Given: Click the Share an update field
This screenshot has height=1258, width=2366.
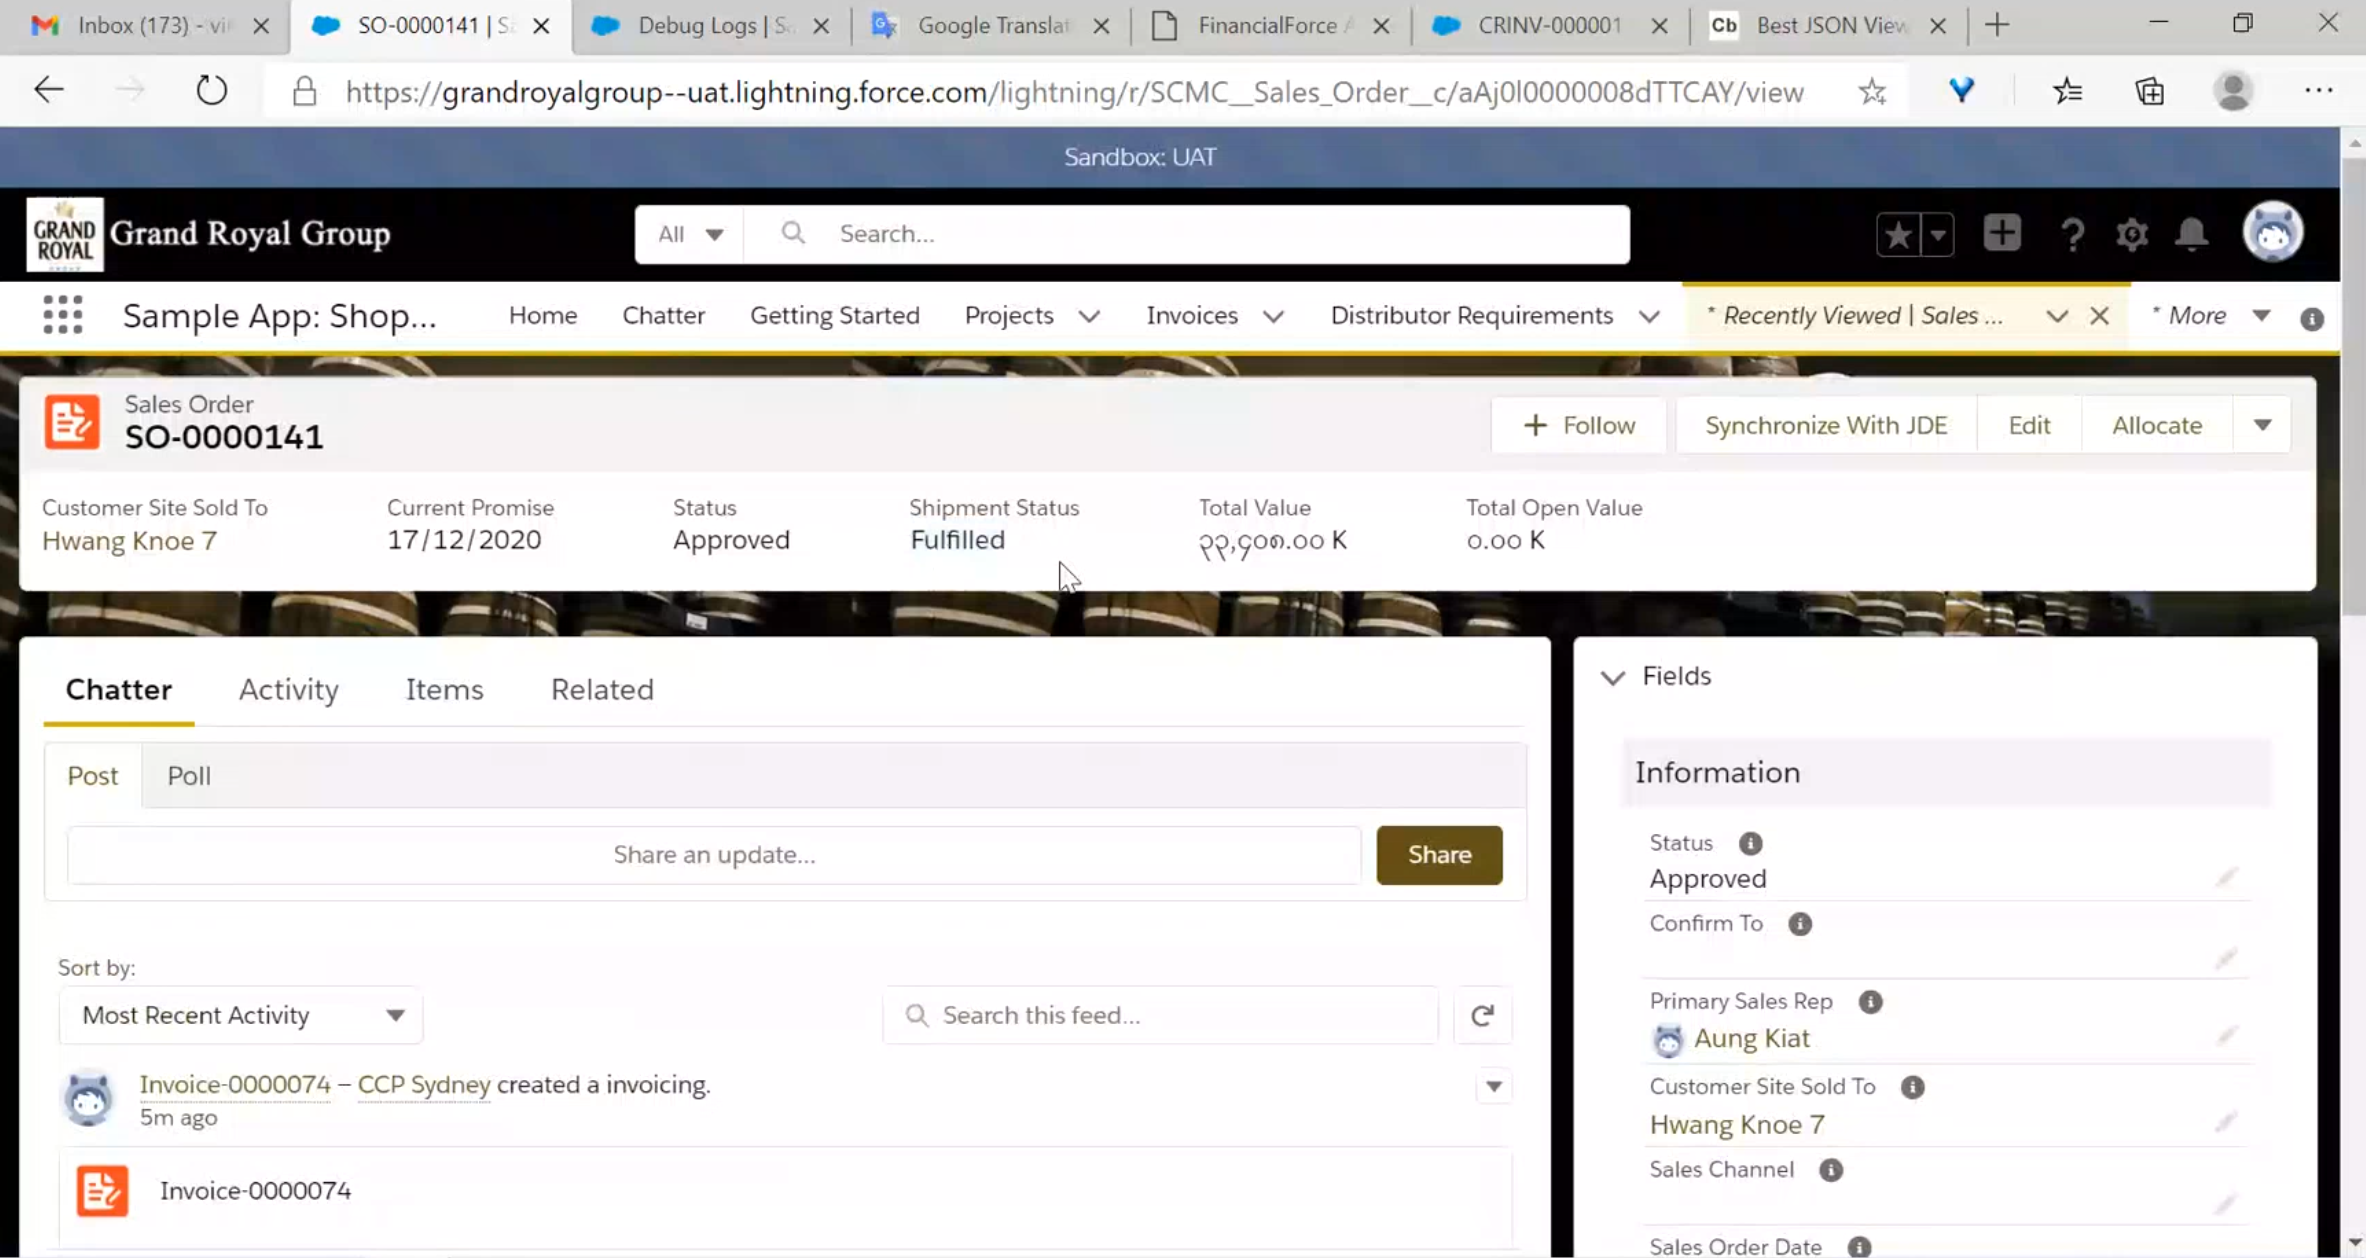Looking at the screenshot, I should (x=713, y=855).
